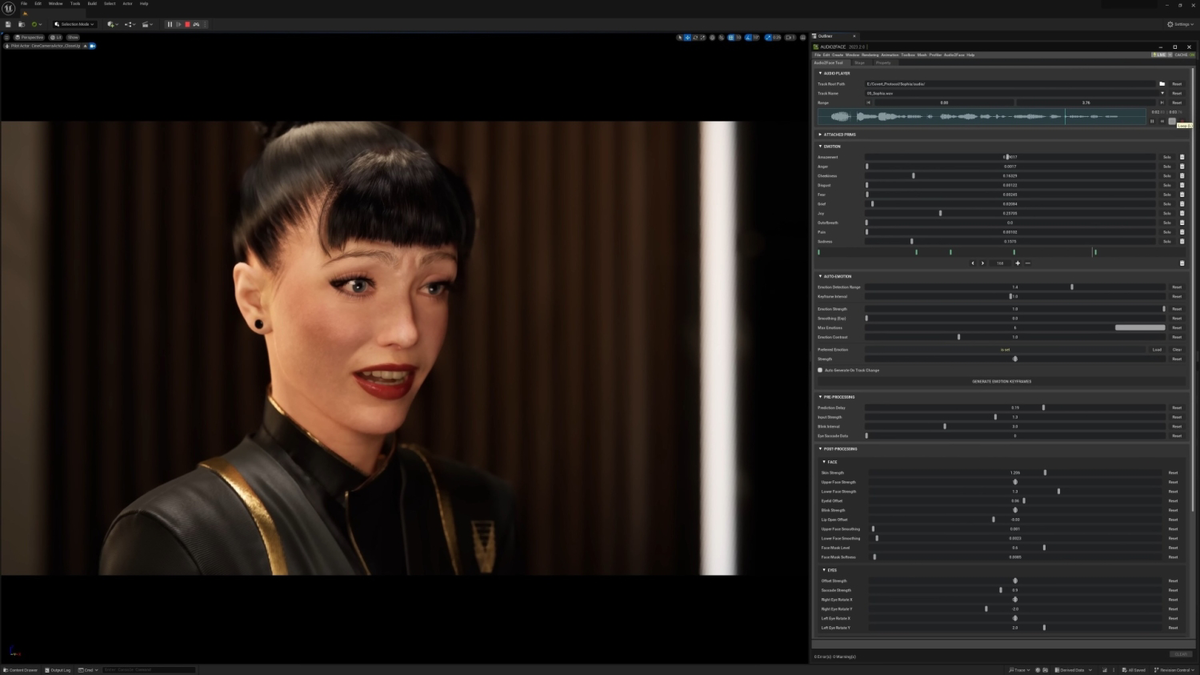Click the select-mode cursor icon in viewport
This screenshot has height=675, width=1200.
(680, 37)
